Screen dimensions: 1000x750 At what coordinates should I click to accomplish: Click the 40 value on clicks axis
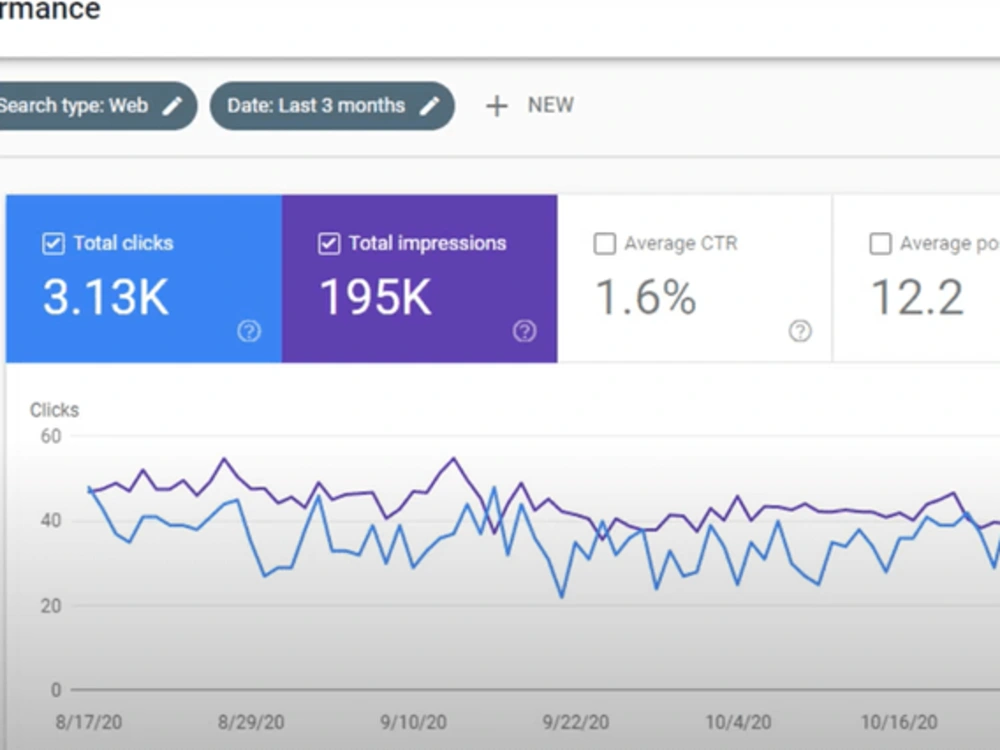click(51, 520)
